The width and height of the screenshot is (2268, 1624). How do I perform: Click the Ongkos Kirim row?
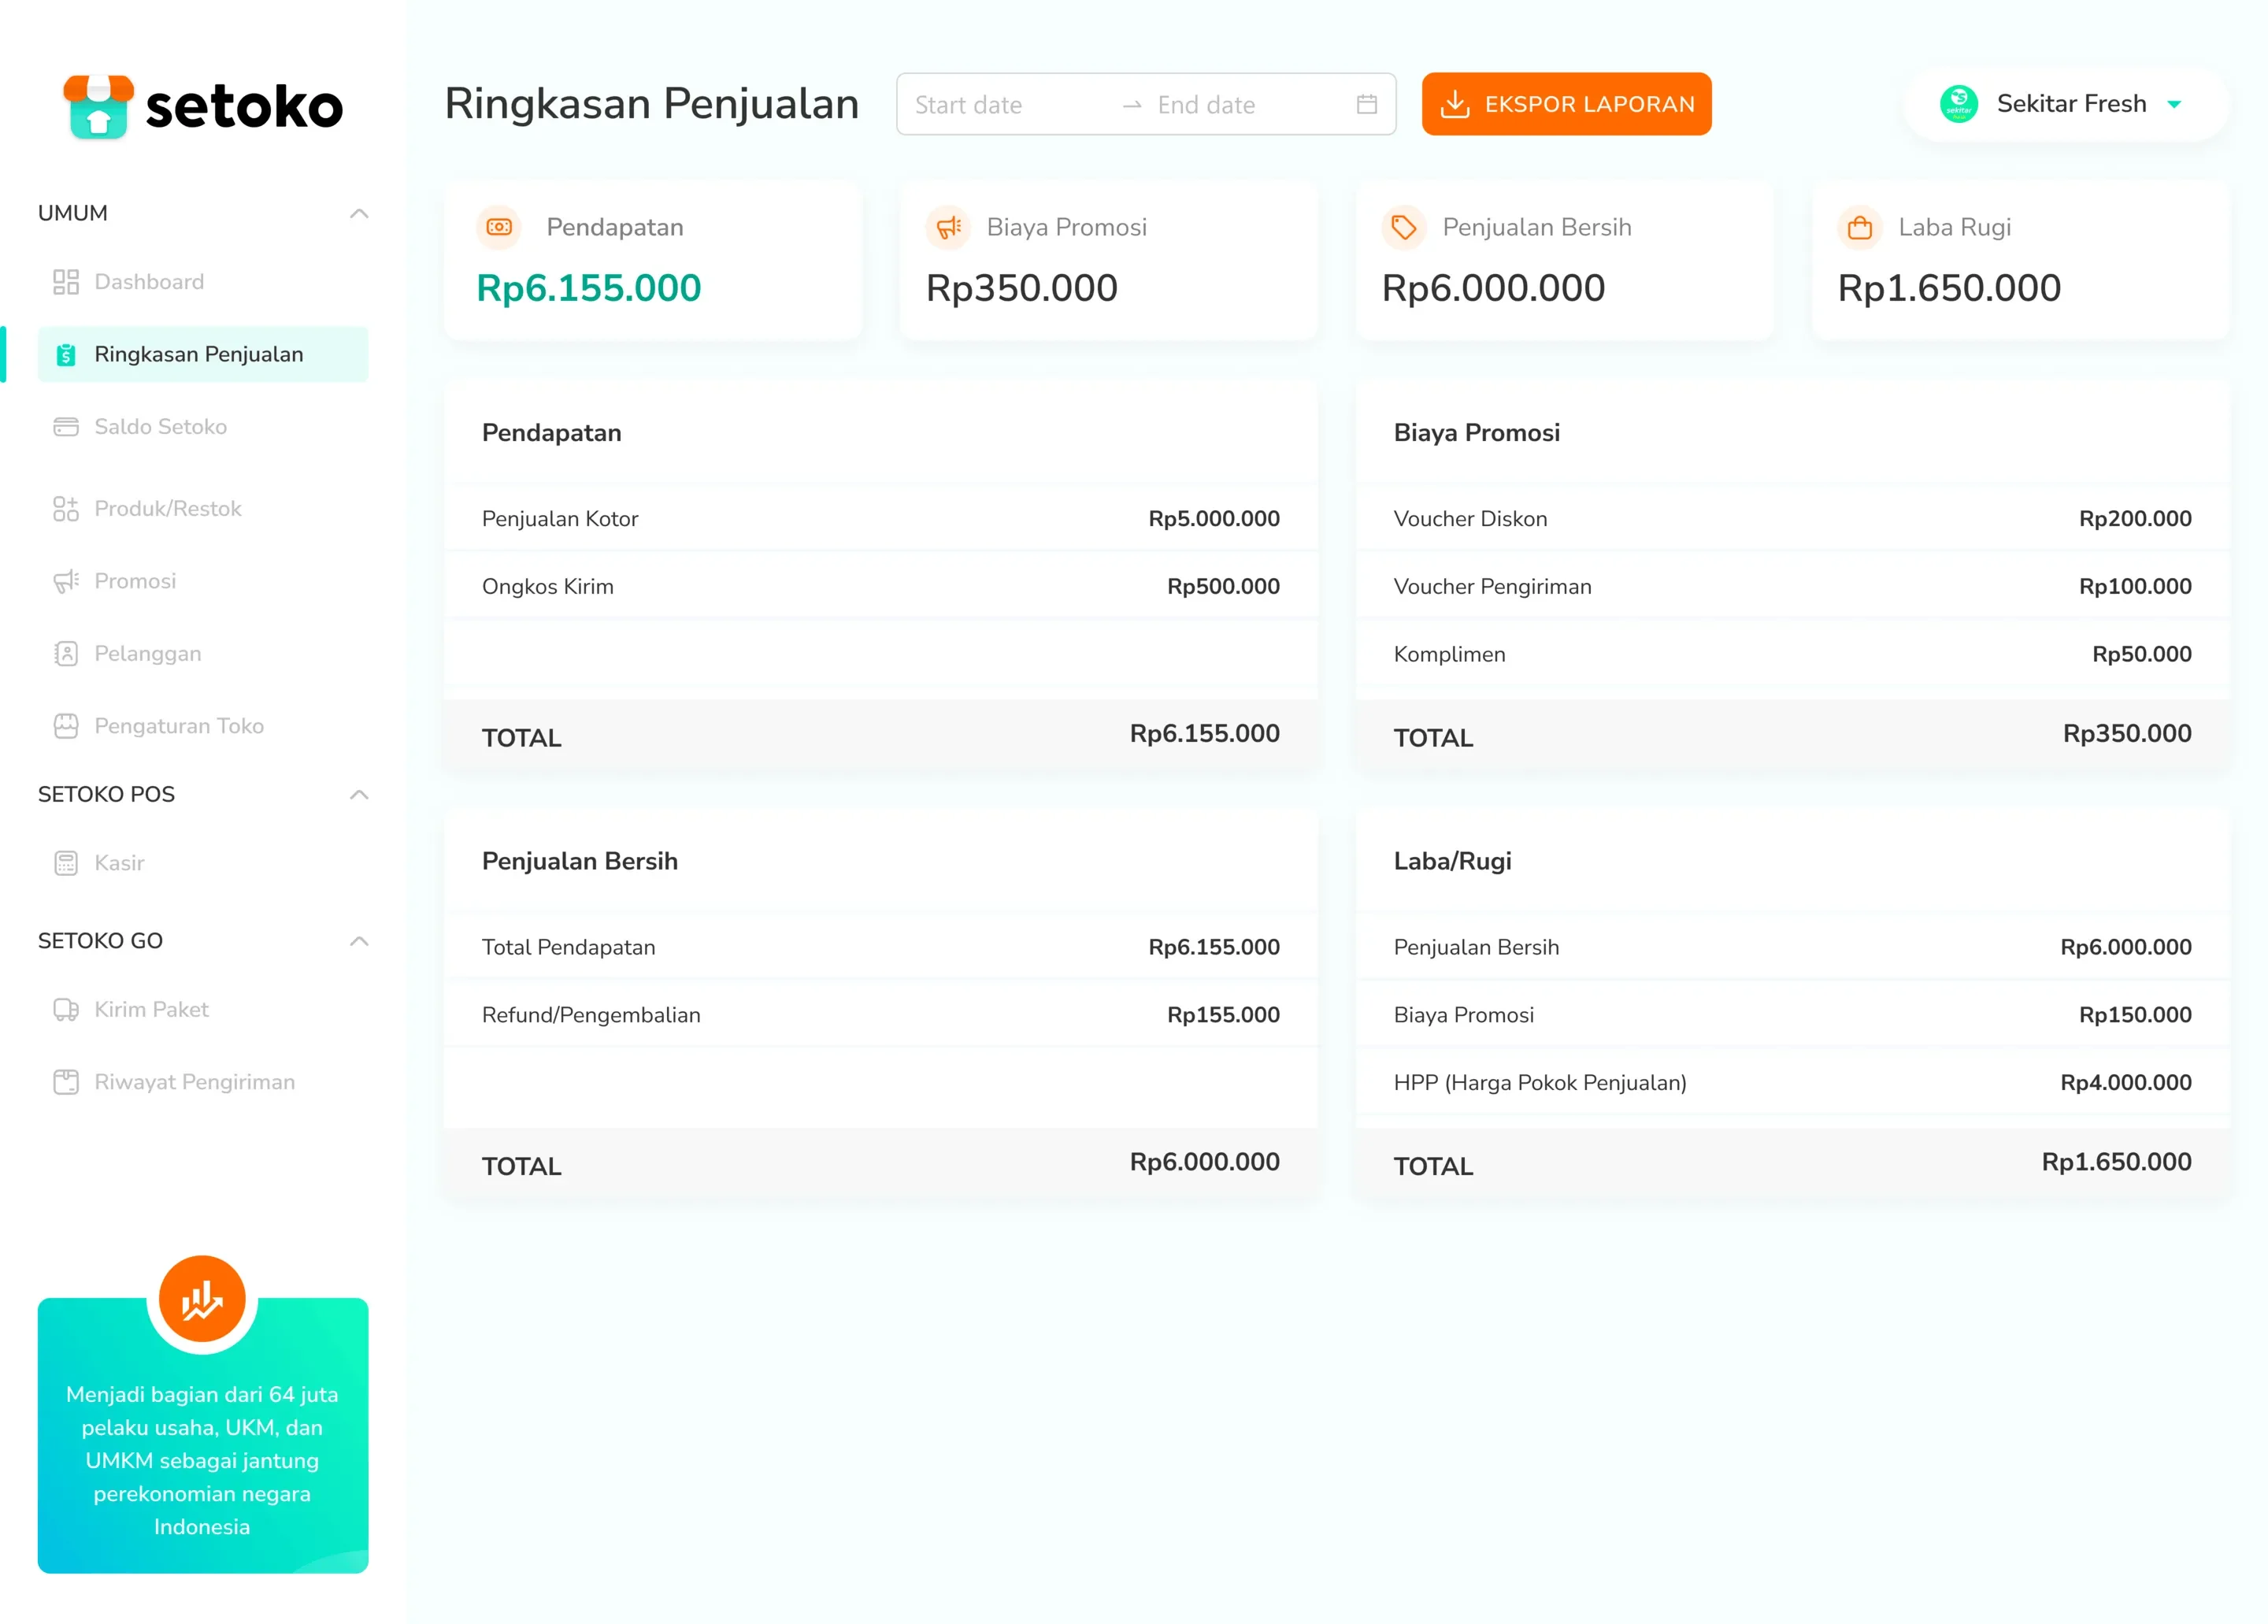click(x=880, y=586)
